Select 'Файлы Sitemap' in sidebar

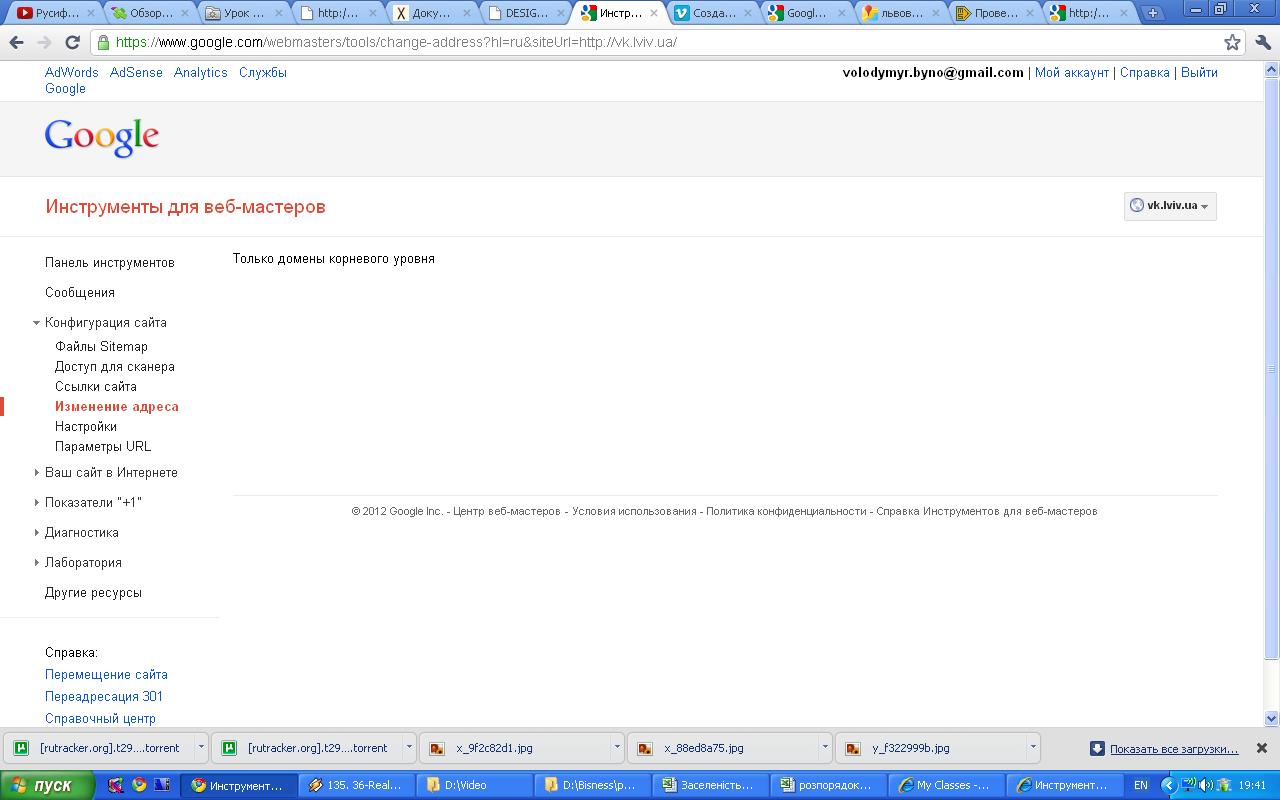(x=101, y=346)
